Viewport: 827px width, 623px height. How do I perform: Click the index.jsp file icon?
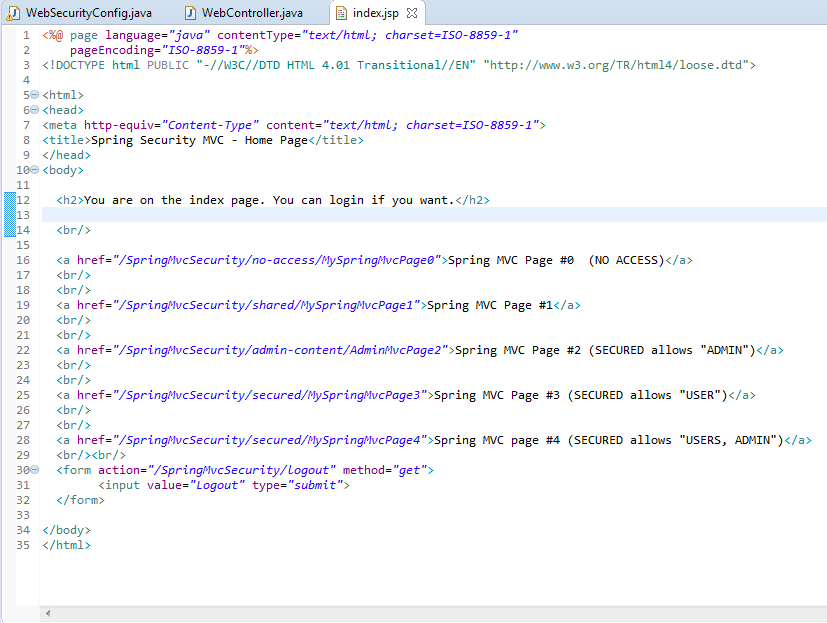pos(341,13)
